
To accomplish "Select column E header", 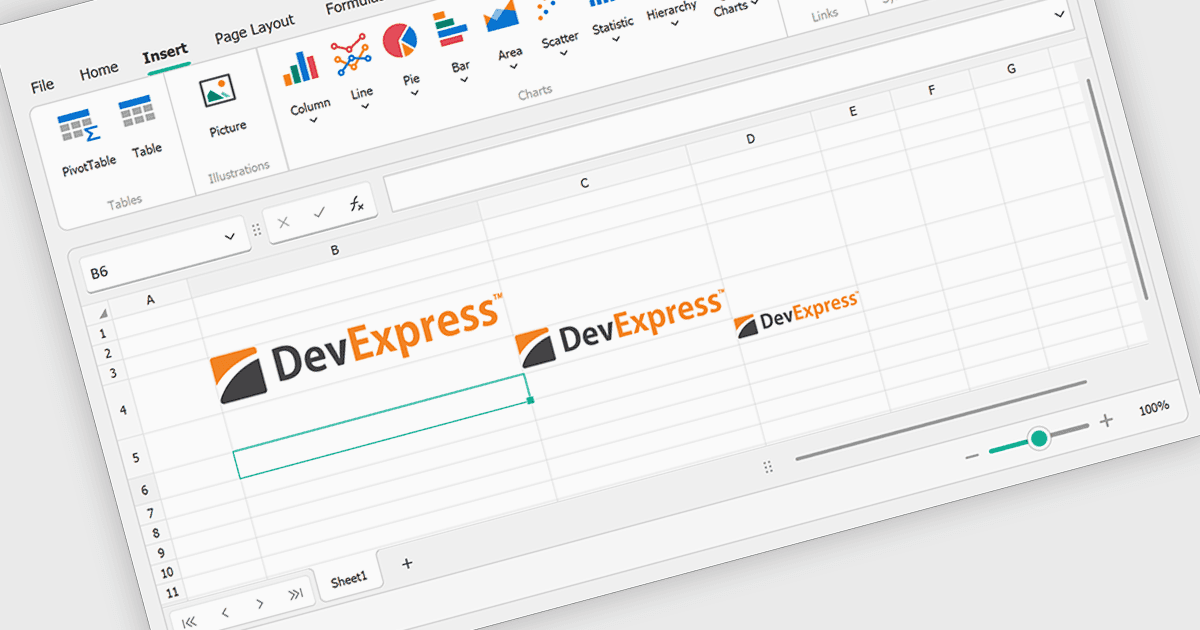I will tap(853, 111).
